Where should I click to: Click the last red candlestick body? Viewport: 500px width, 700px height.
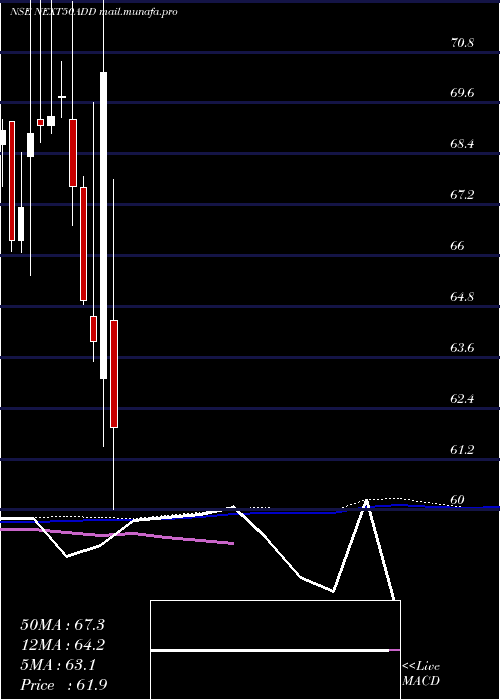(x=114, y=374)
